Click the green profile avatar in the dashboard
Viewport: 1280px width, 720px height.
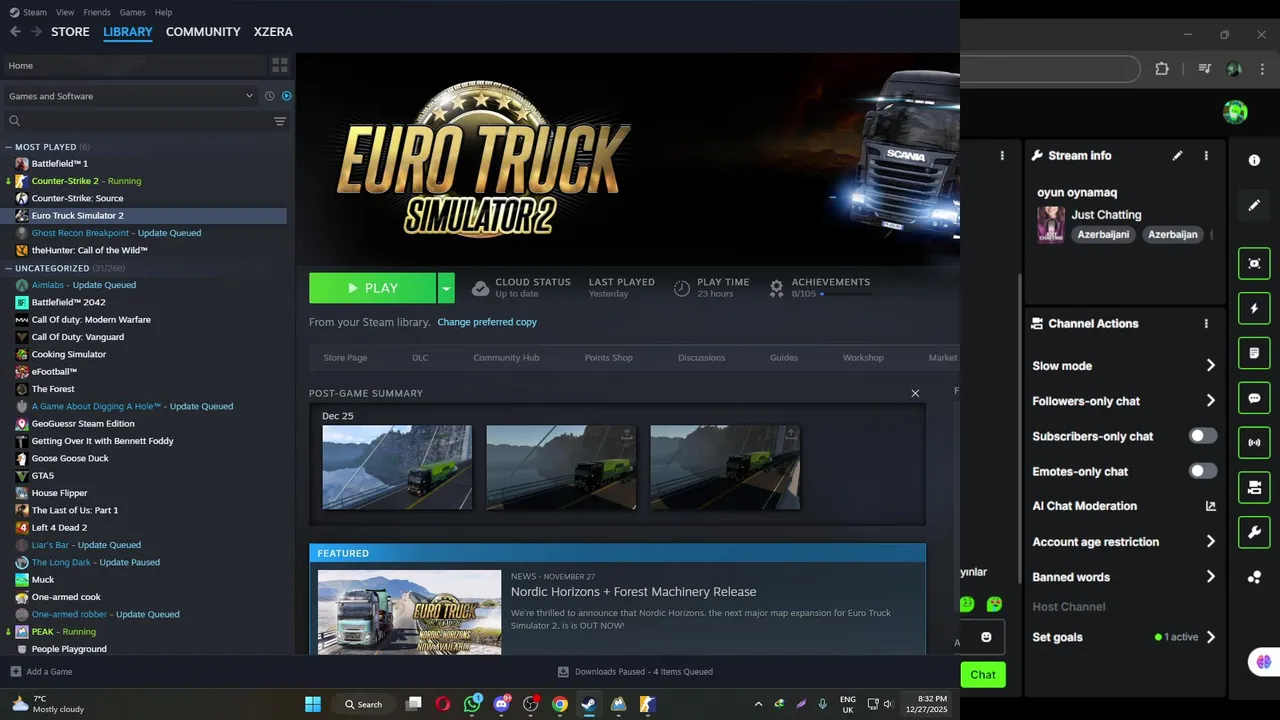tap(1235, 111)
